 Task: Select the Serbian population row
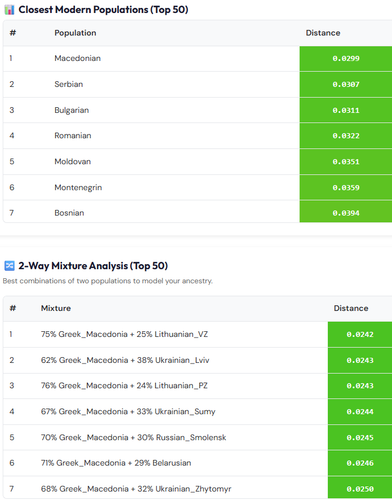(198, 84)
